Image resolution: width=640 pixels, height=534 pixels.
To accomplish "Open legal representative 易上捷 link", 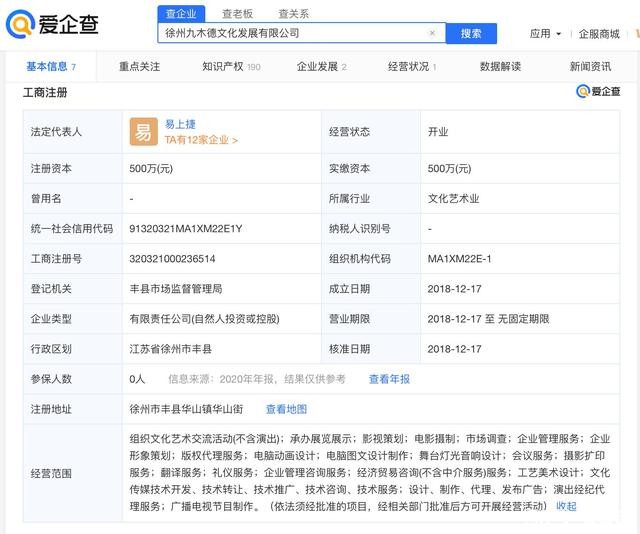I will click(180, 124).
